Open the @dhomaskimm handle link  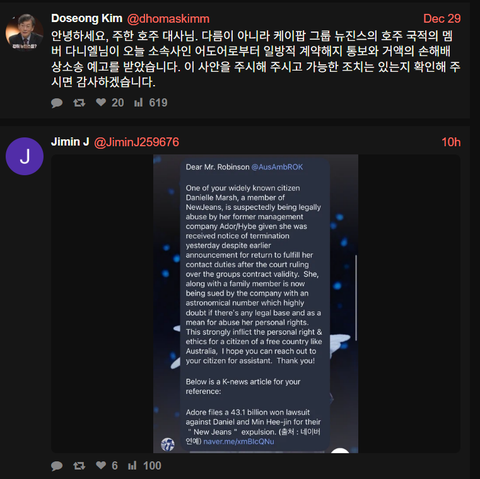tap(168, 19)
